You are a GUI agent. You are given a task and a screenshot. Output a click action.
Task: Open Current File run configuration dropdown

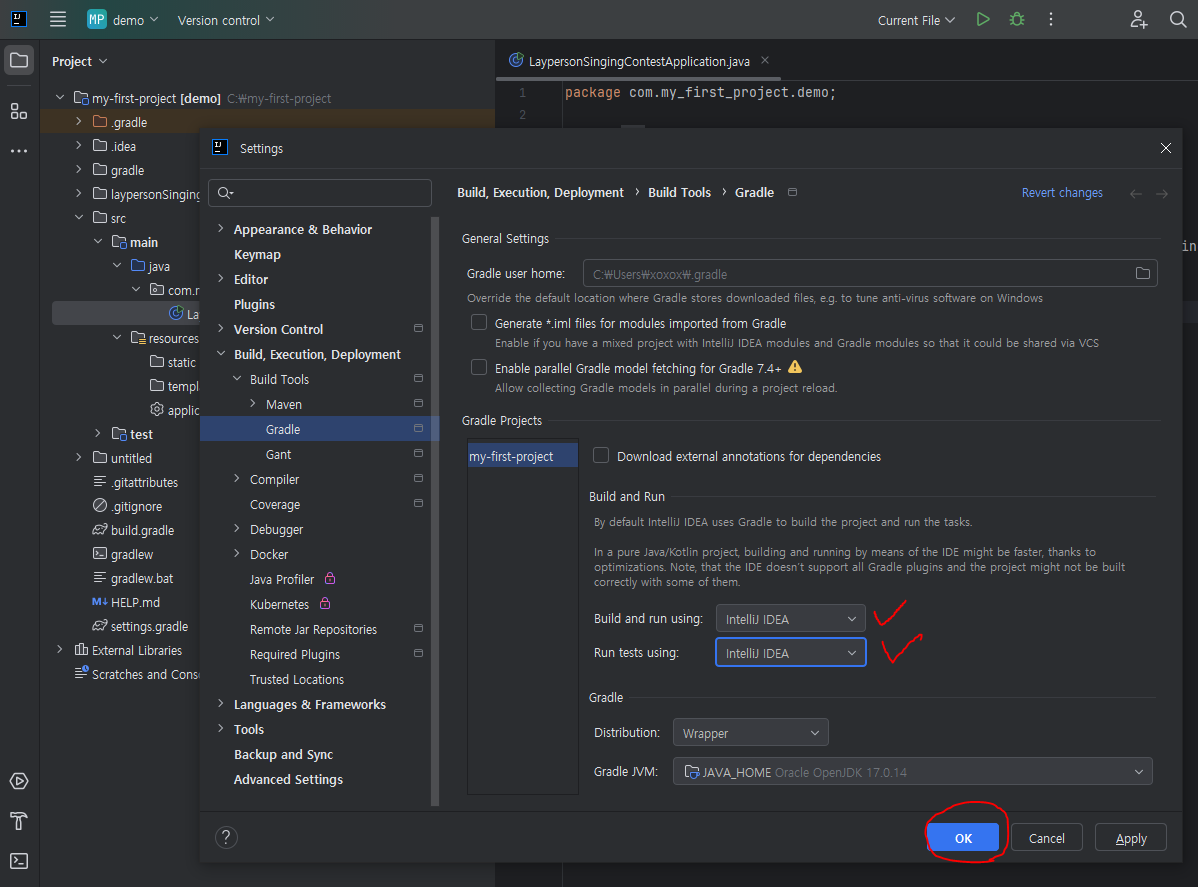tap(916, 20)
